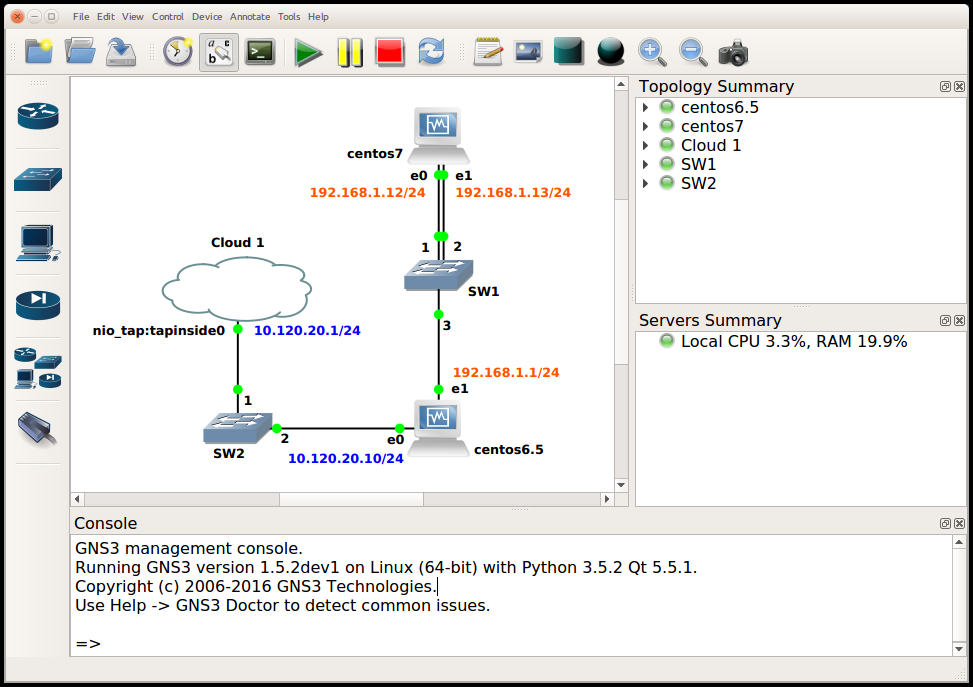Click the 192.168.1.12/24 address label

coord(367,193)
